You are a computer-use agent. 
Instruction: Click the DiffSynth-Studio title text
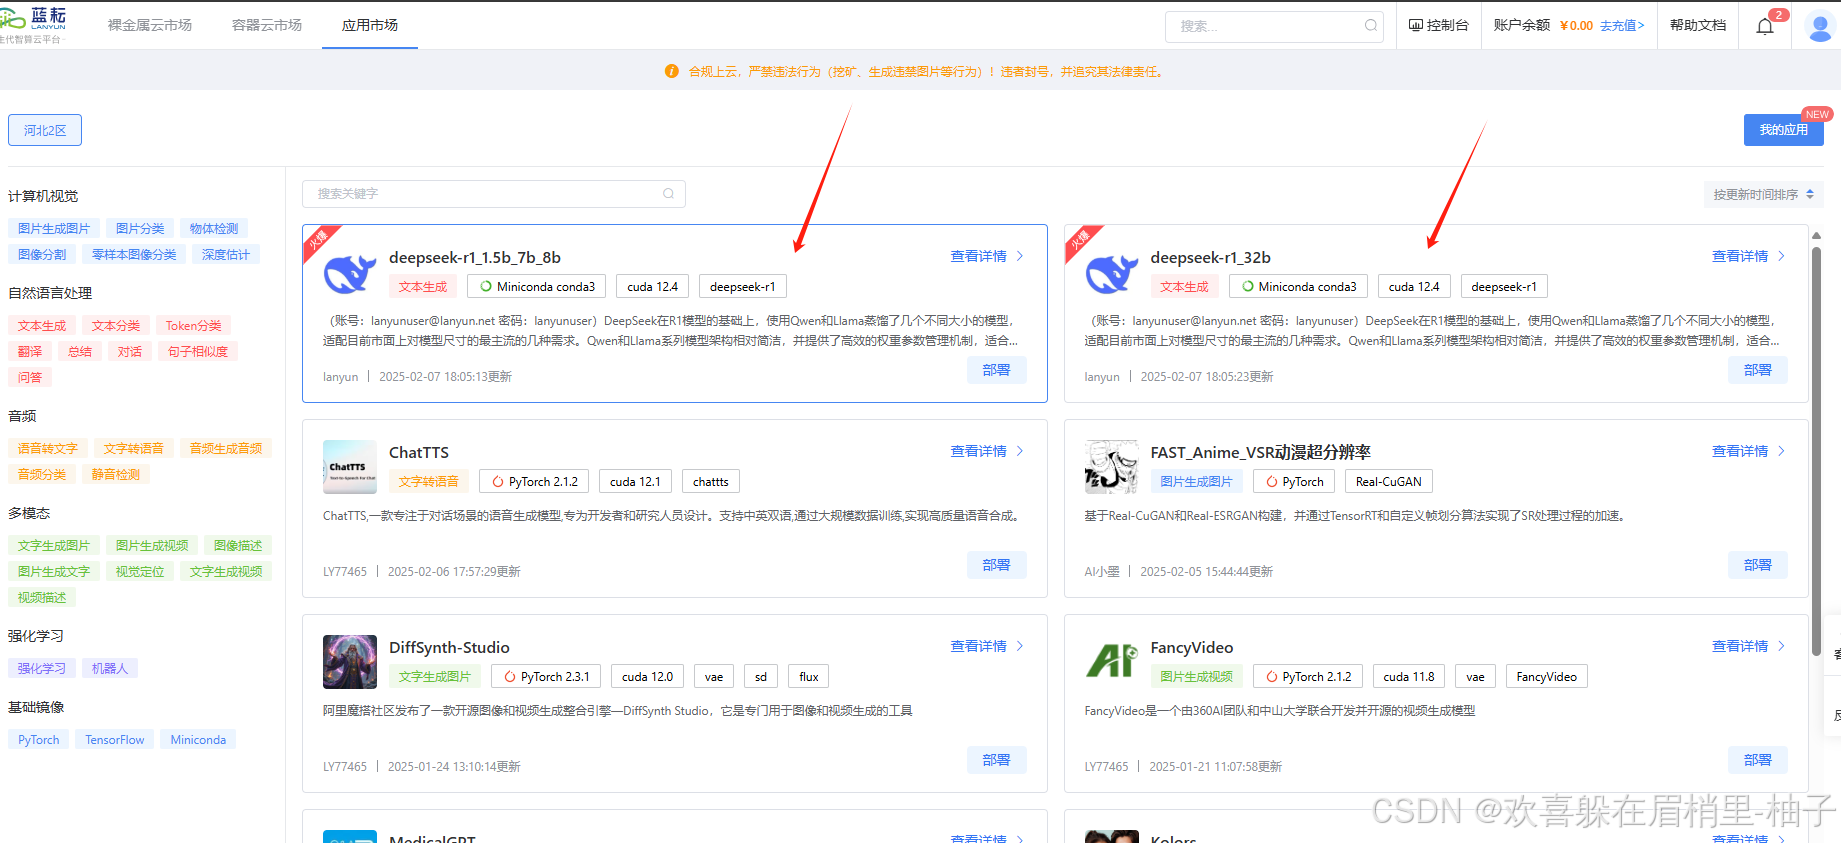coord(449,647)
